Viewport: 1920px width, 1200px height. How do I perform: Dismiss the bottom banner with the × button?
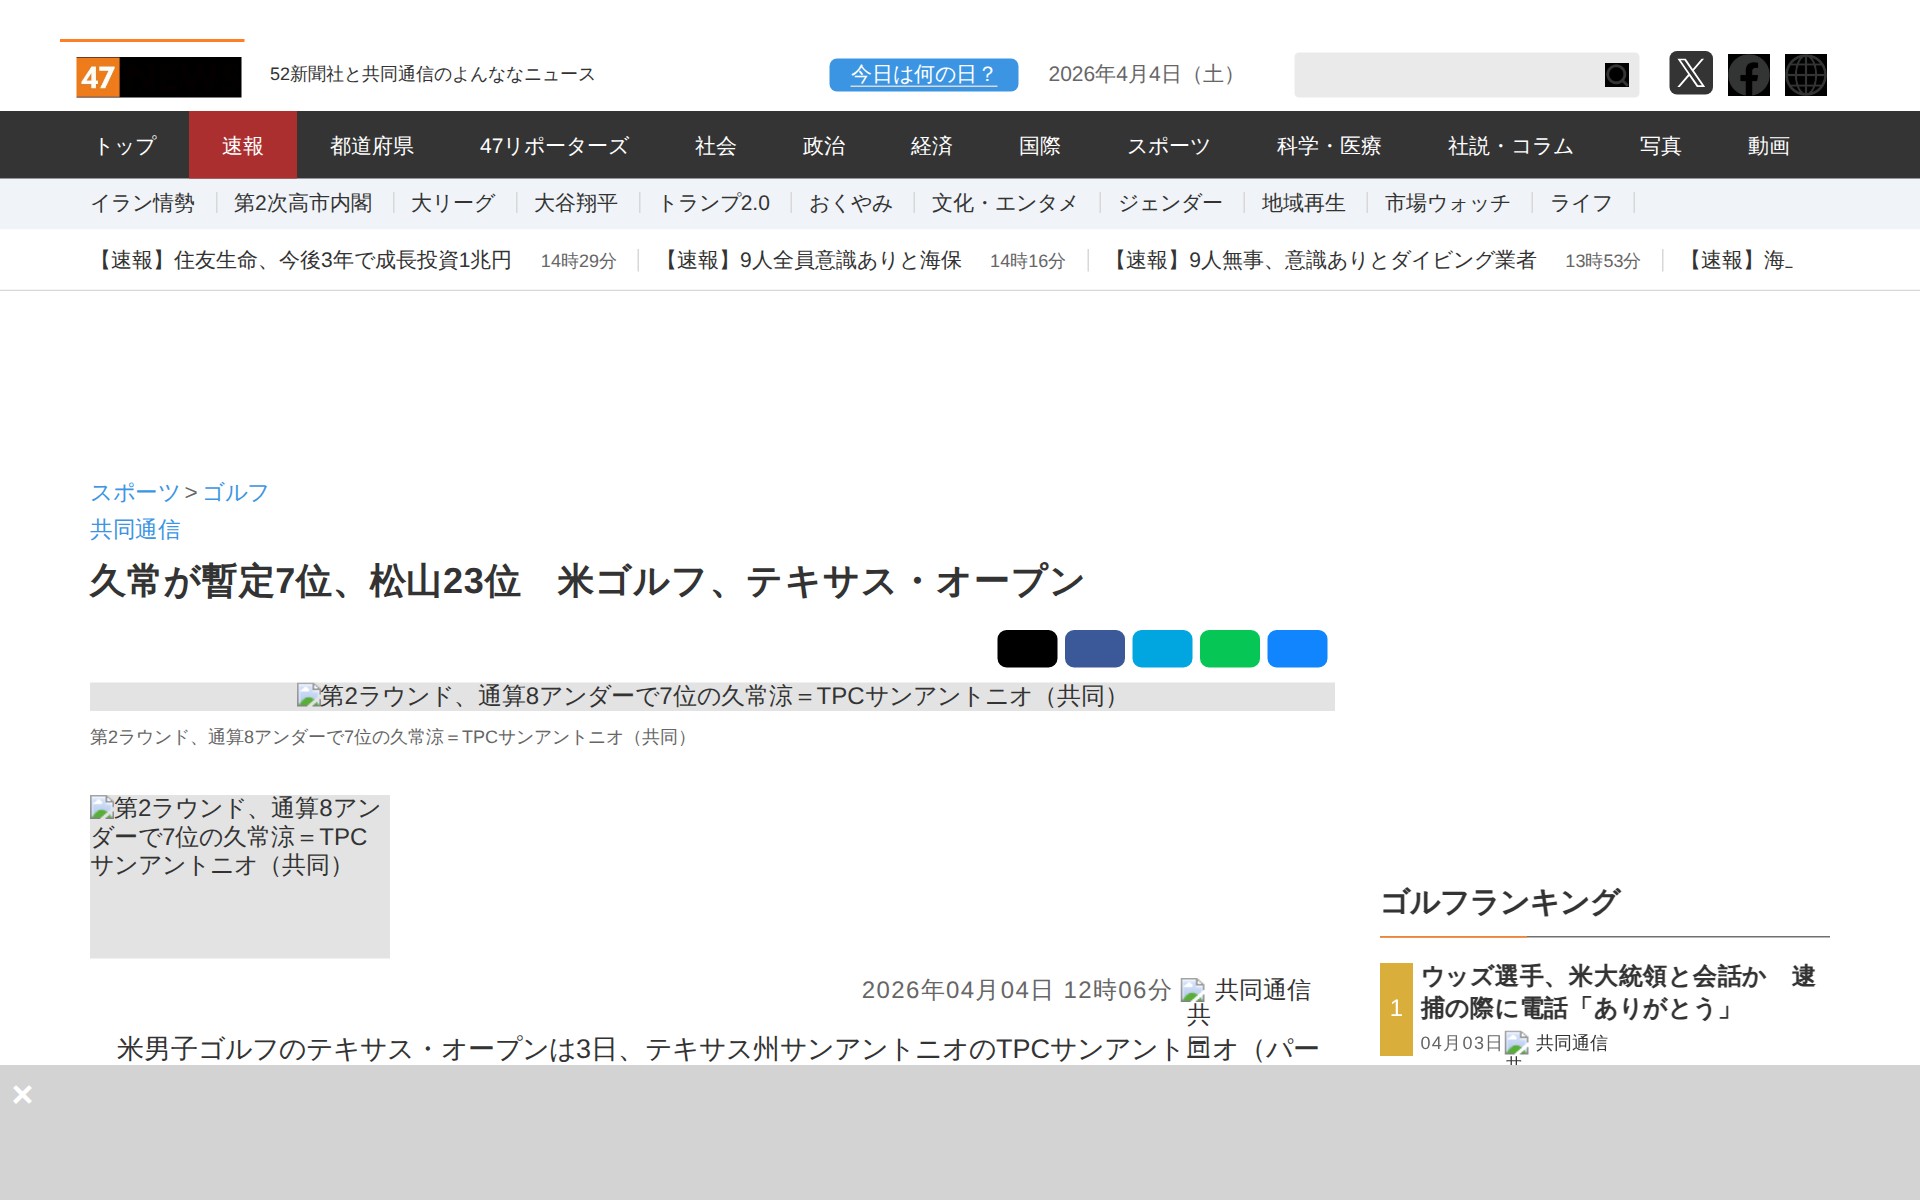tap(22, 1094)
